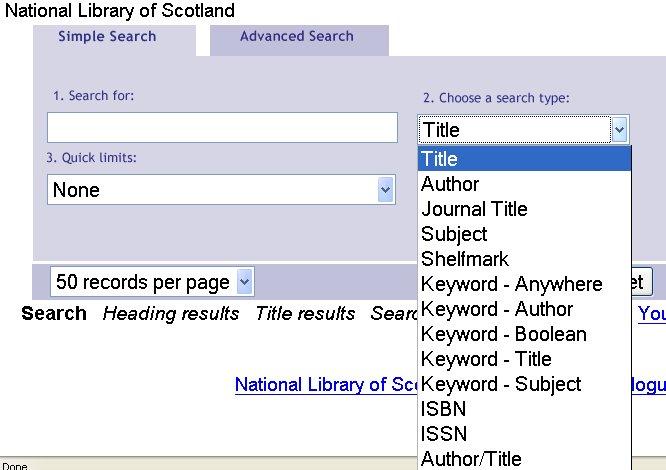
Task: Select Keyword - Title option
Action: [x=524, y=359]
